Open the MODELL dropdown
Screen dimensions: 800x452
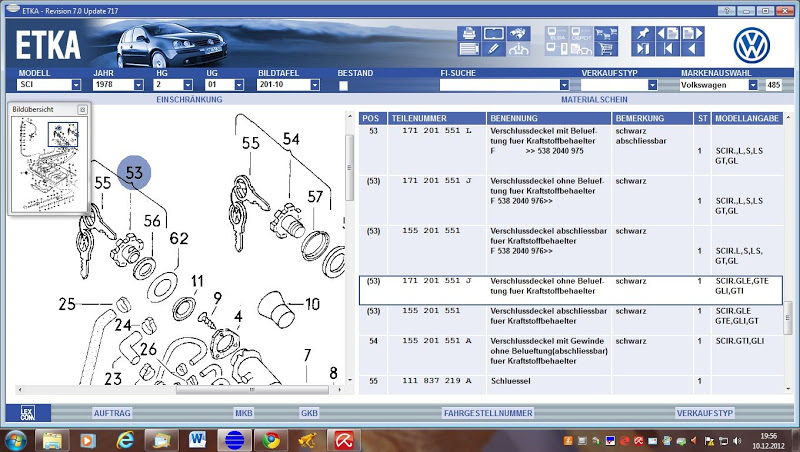pos(74,86)
